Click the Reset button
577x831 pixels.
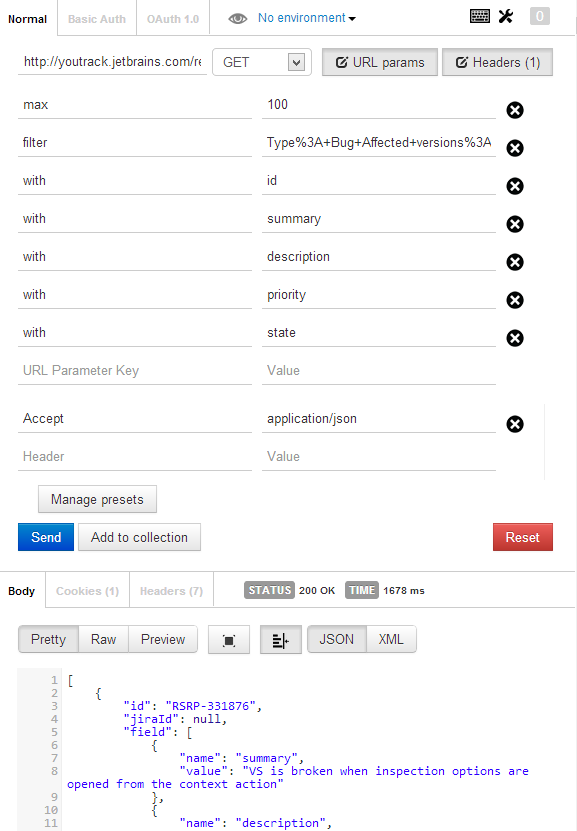522,537
